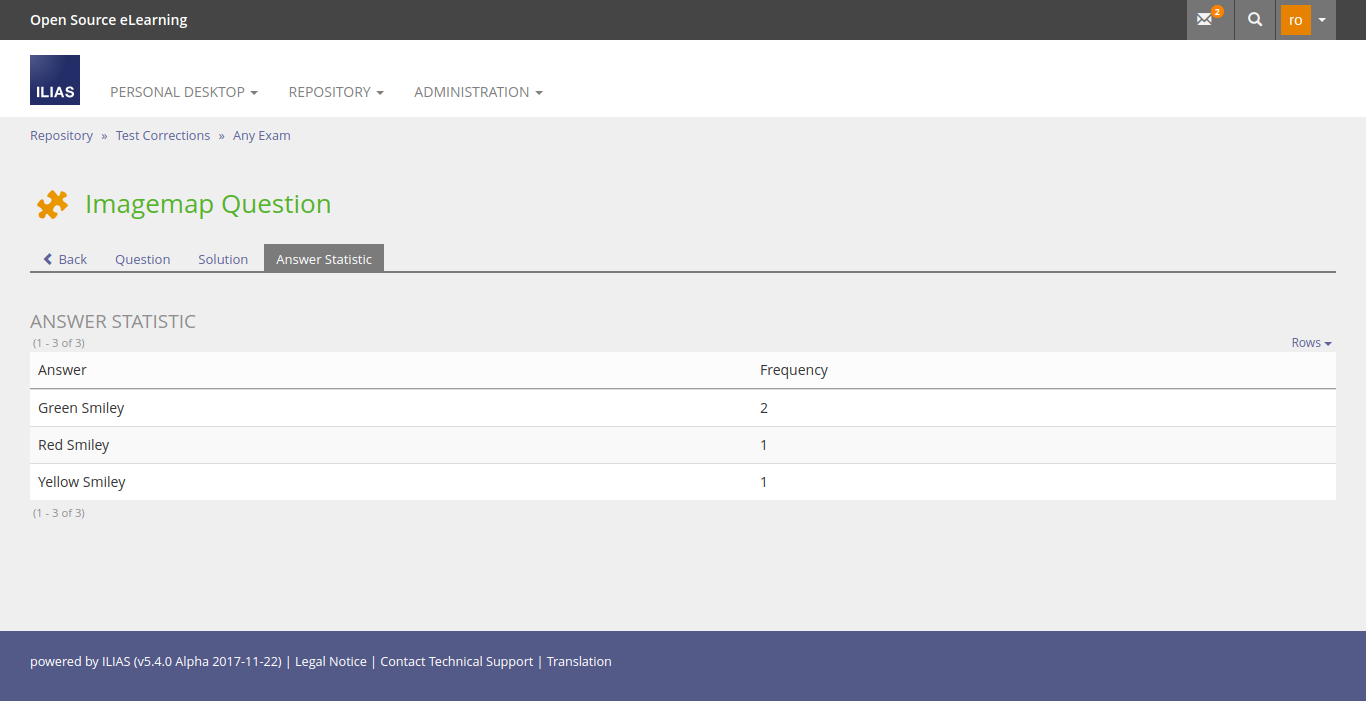Screen dimensions: 1366x701
Task: Go Back using the tab bar
Action: tap(65, 259)
